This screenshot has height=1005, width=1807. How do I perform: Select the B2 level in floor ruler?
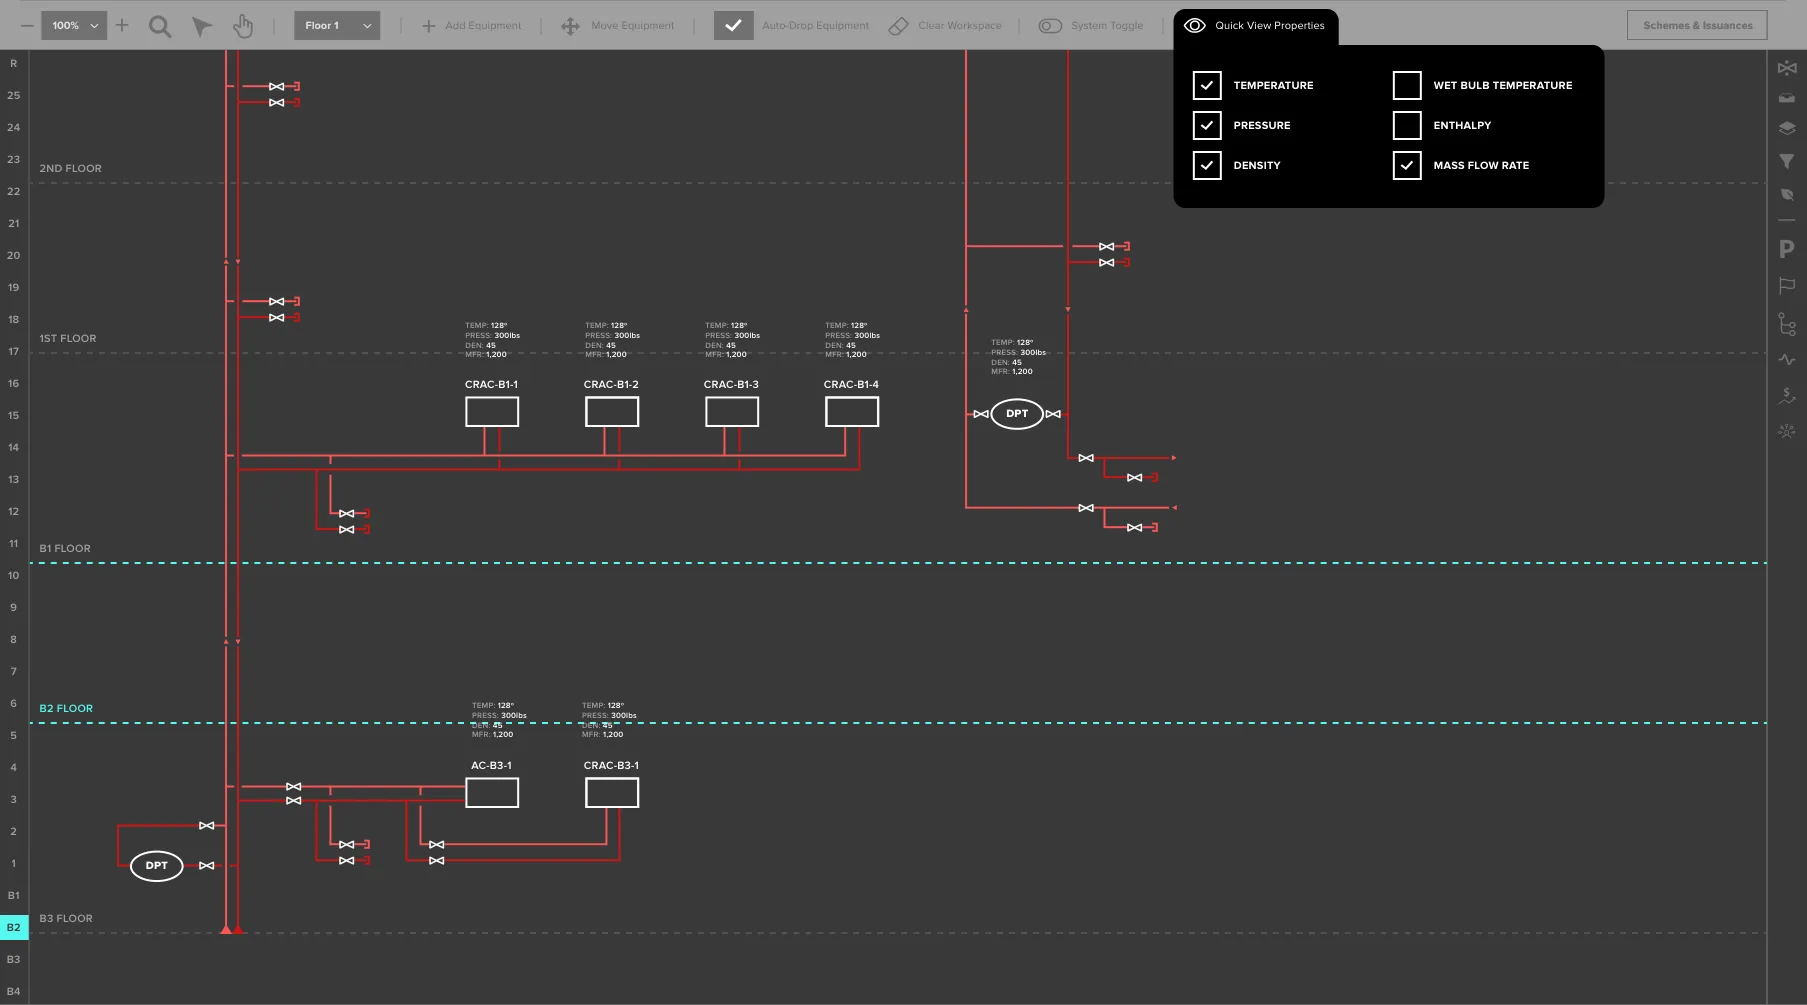pyautogui.click(x=14, y=927)
